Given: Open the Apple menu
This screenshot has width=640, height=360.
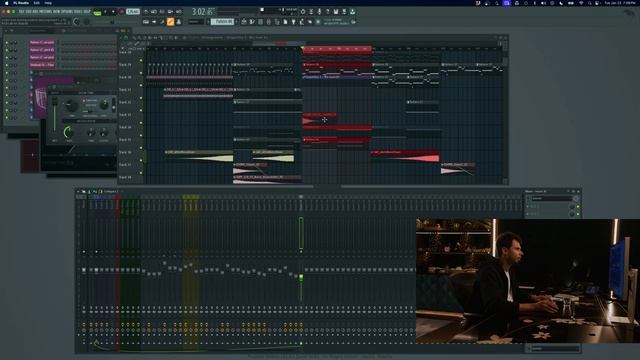Looking at the screenshot, I should (x=7, y=3).
